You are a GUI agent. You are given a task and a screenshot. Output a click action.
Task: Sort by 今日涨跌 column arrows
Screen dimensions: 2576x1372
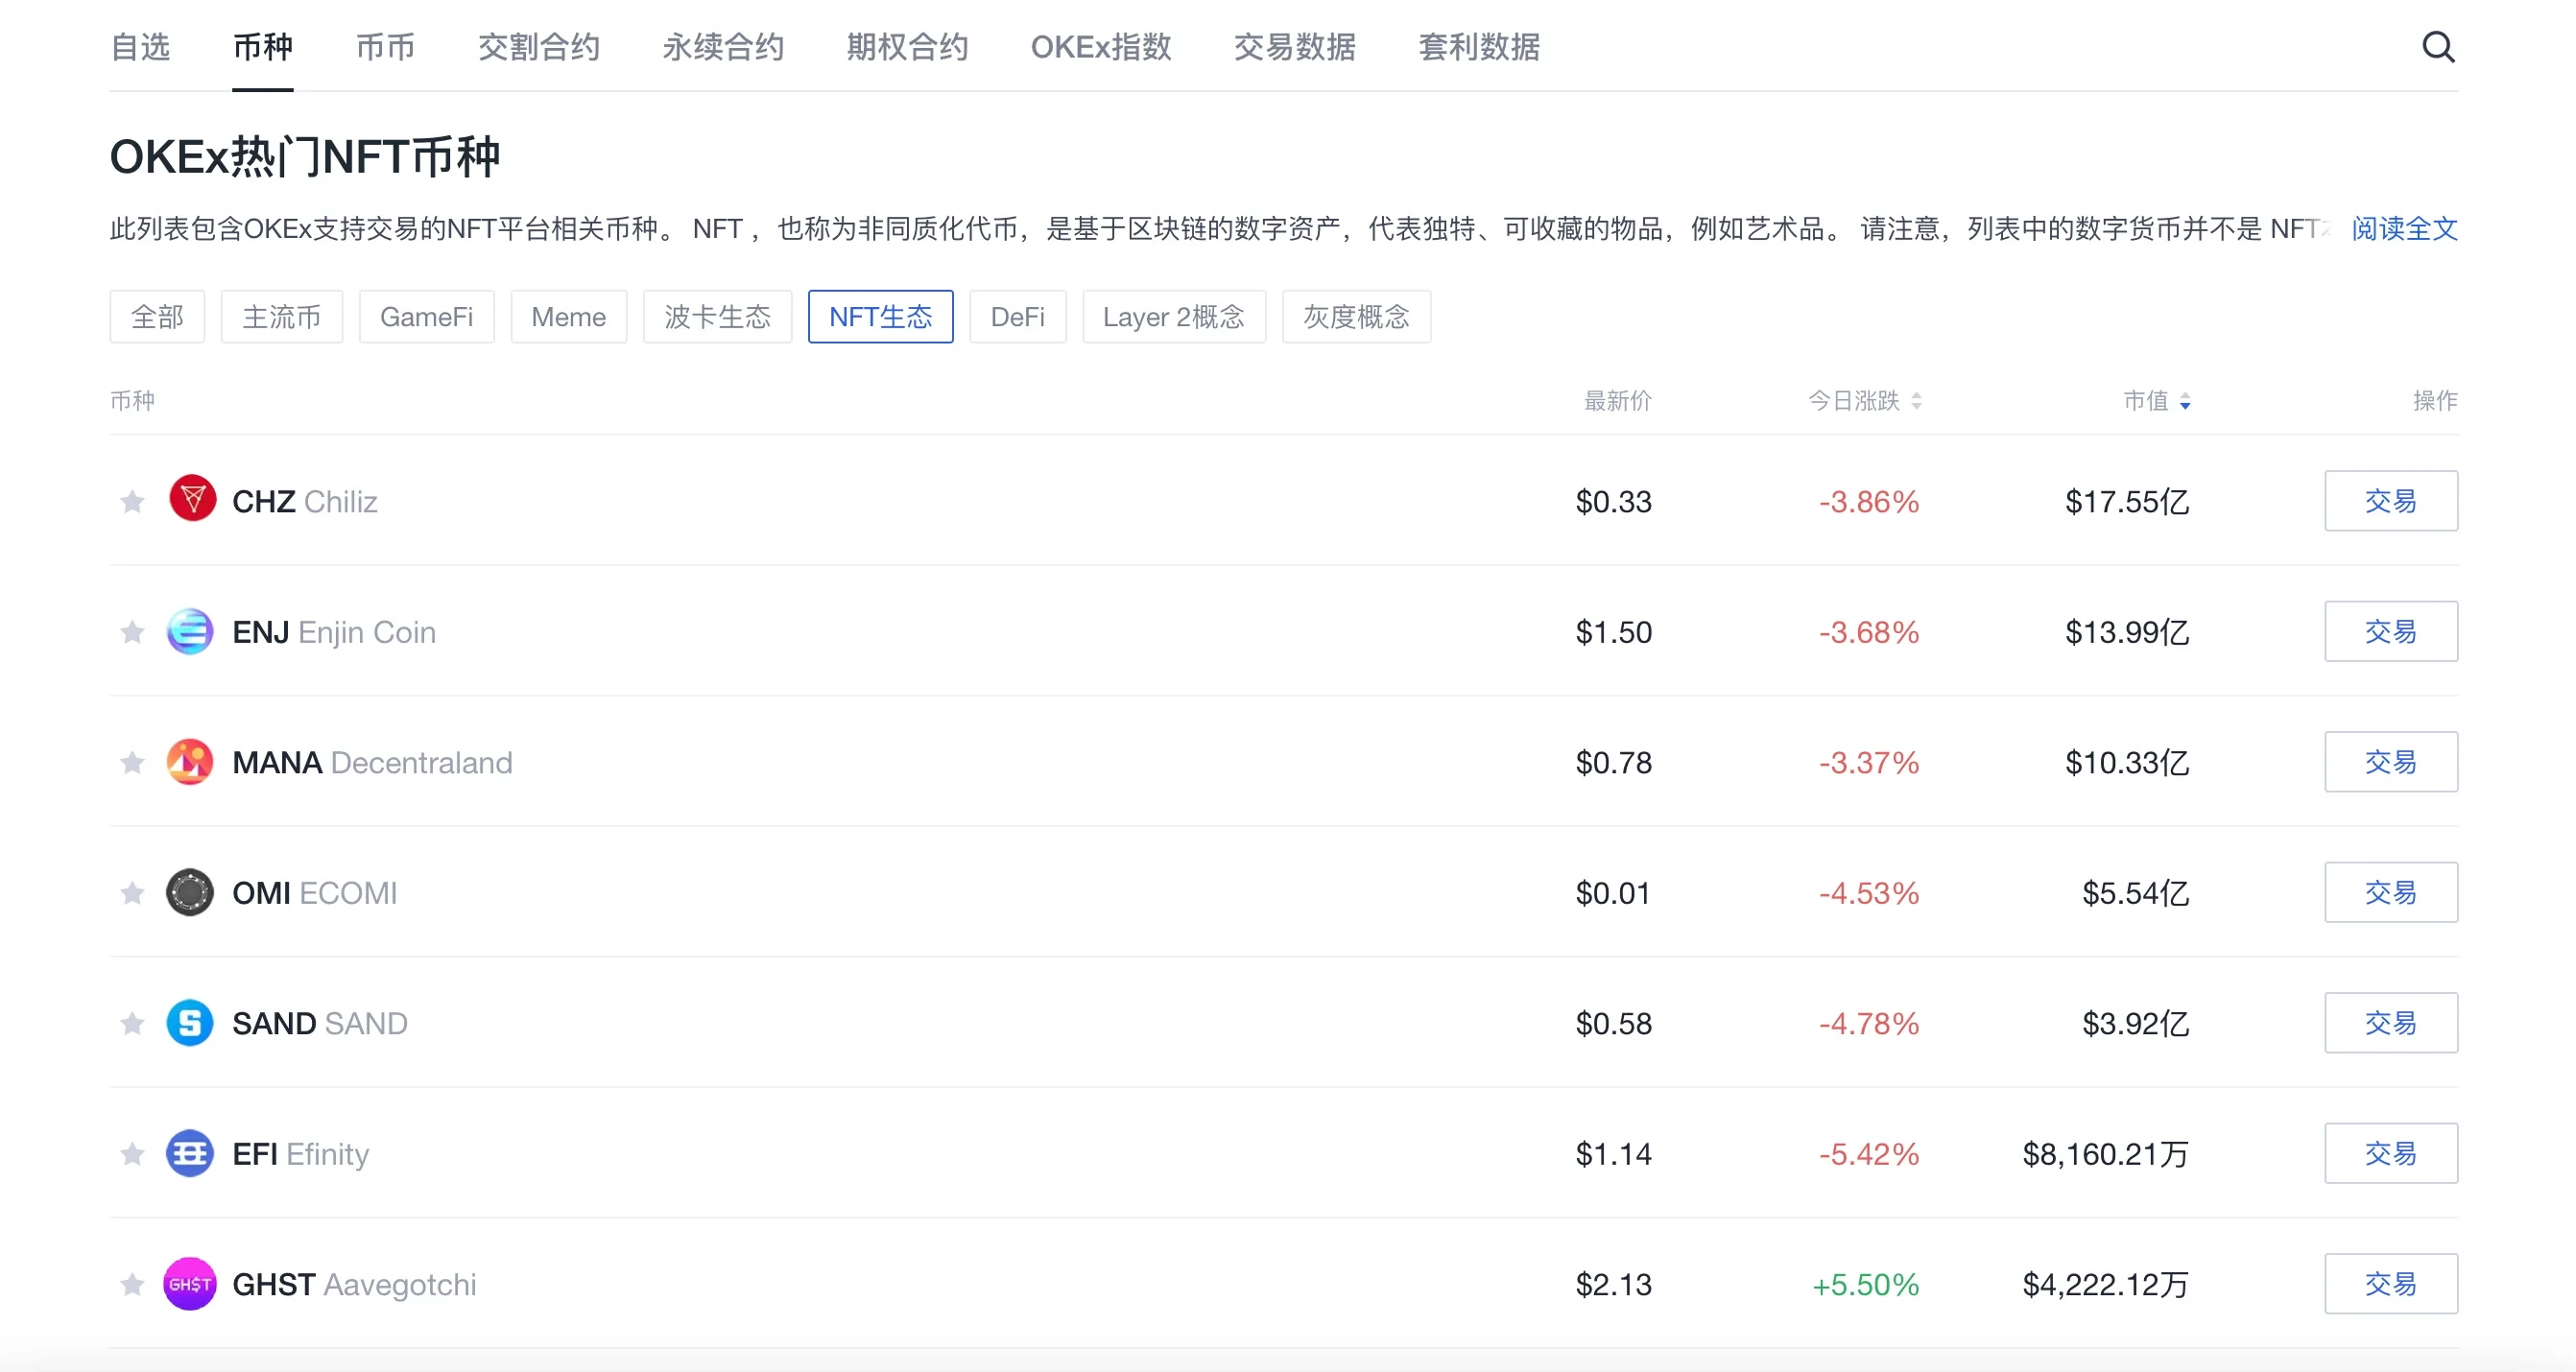[x=1916, y=401]
